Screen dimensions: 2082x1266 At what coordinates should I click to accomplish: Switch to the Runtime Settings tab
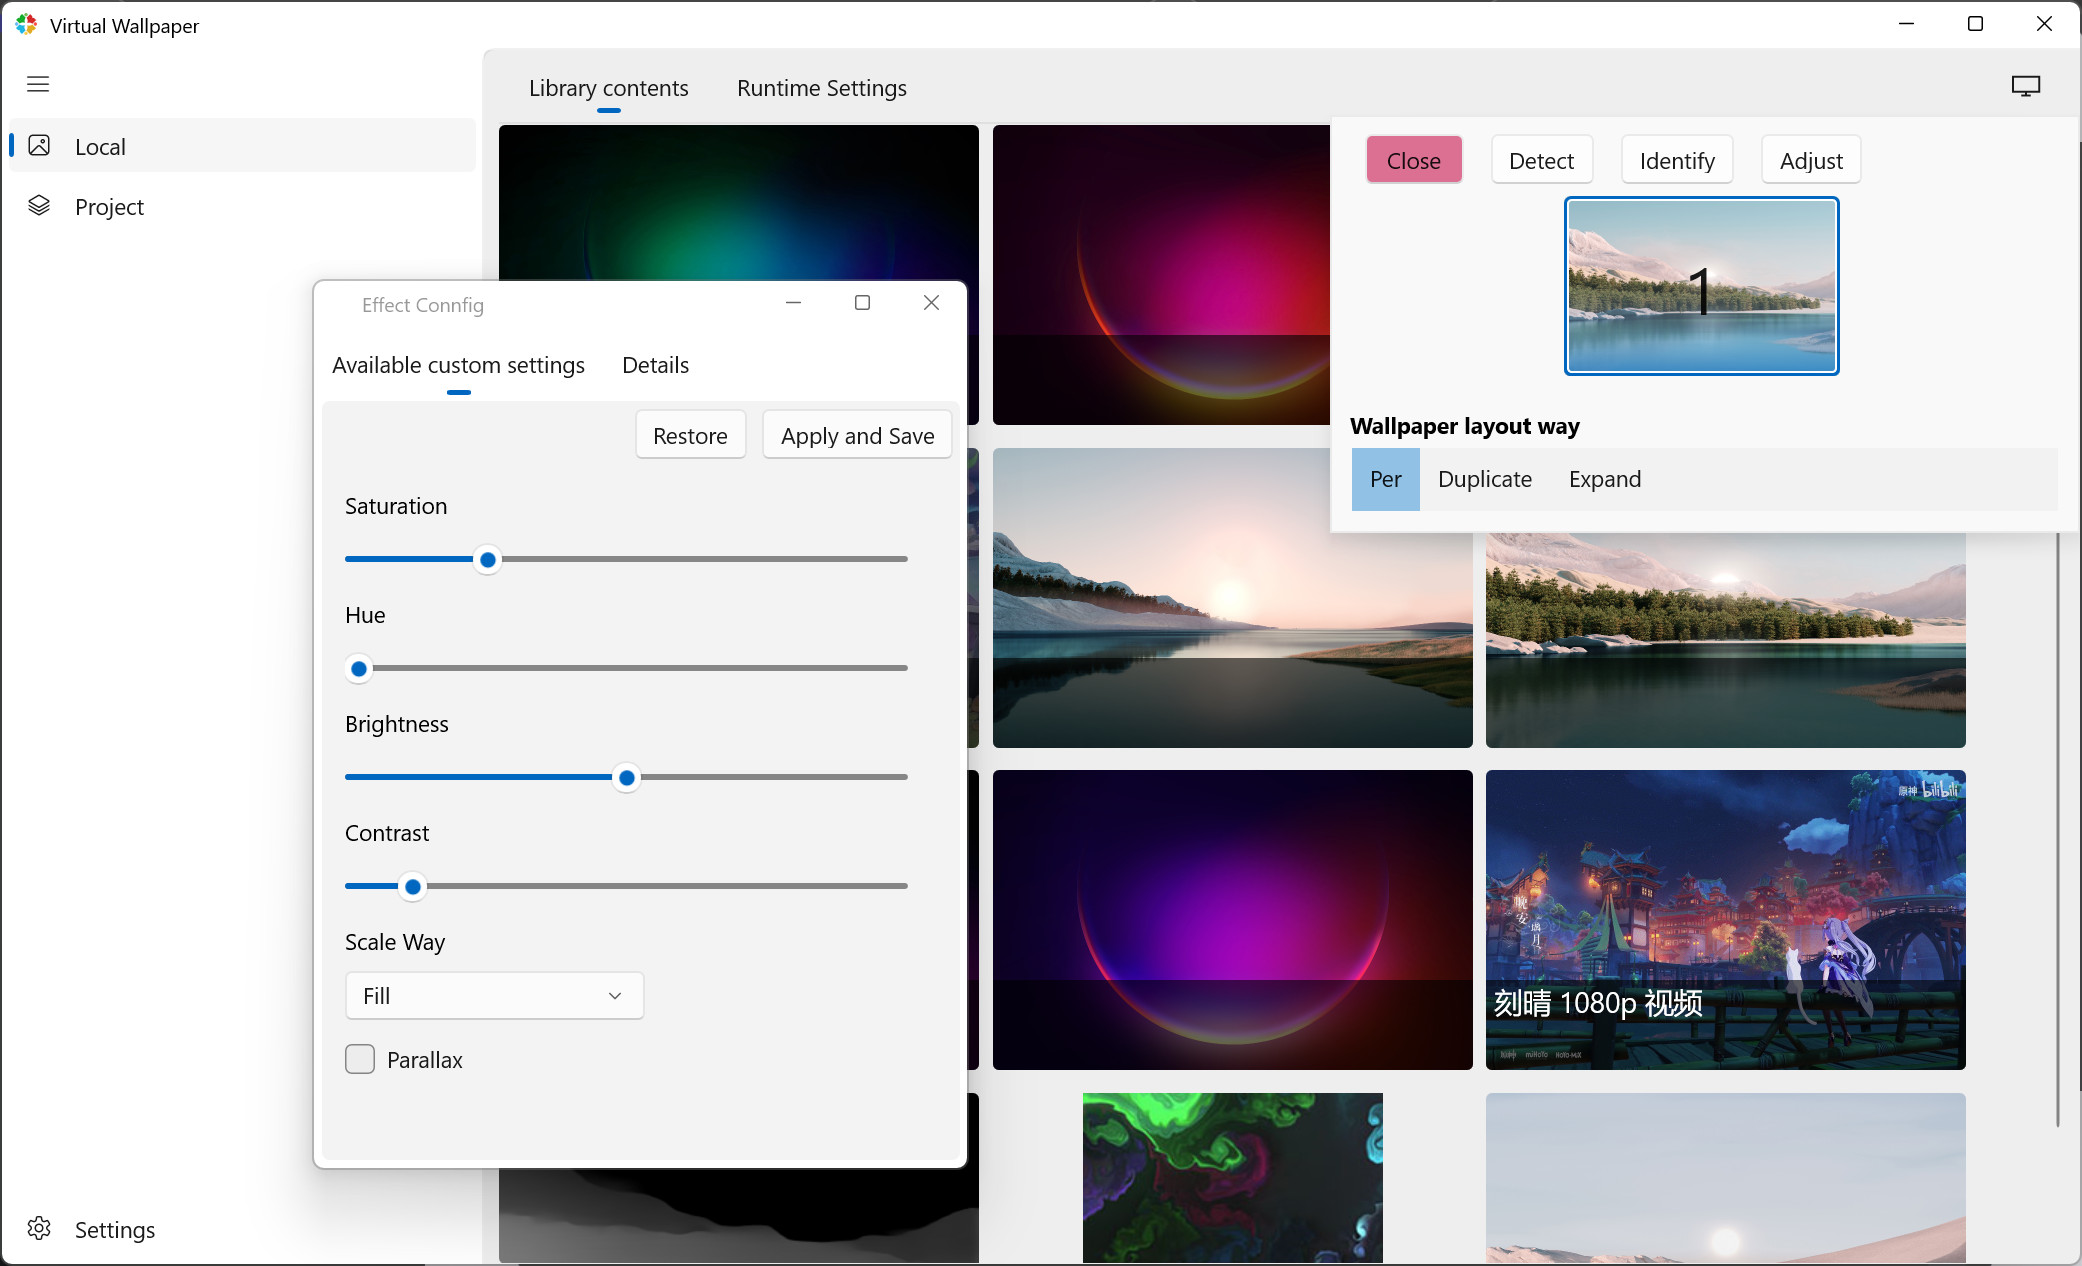(821, 88)
